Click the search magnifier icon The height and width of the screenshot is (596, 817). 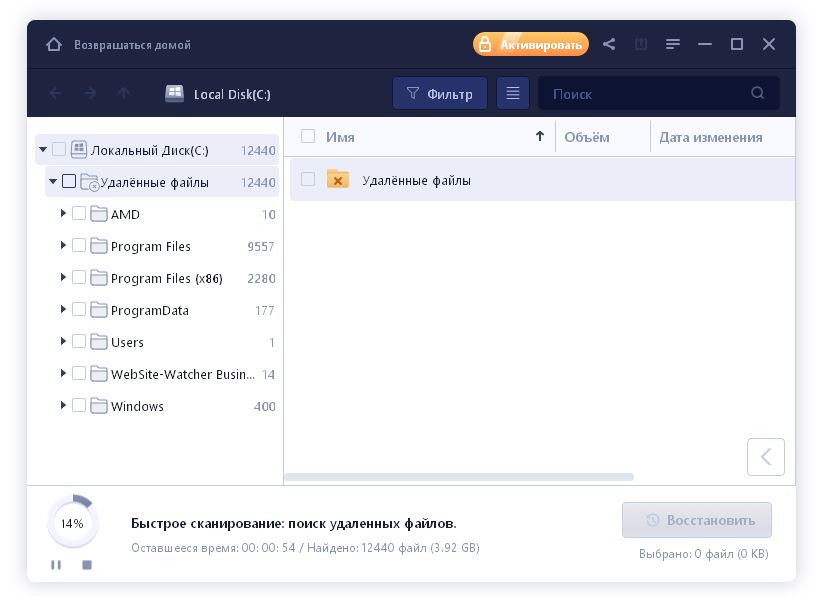pos(758,93)
